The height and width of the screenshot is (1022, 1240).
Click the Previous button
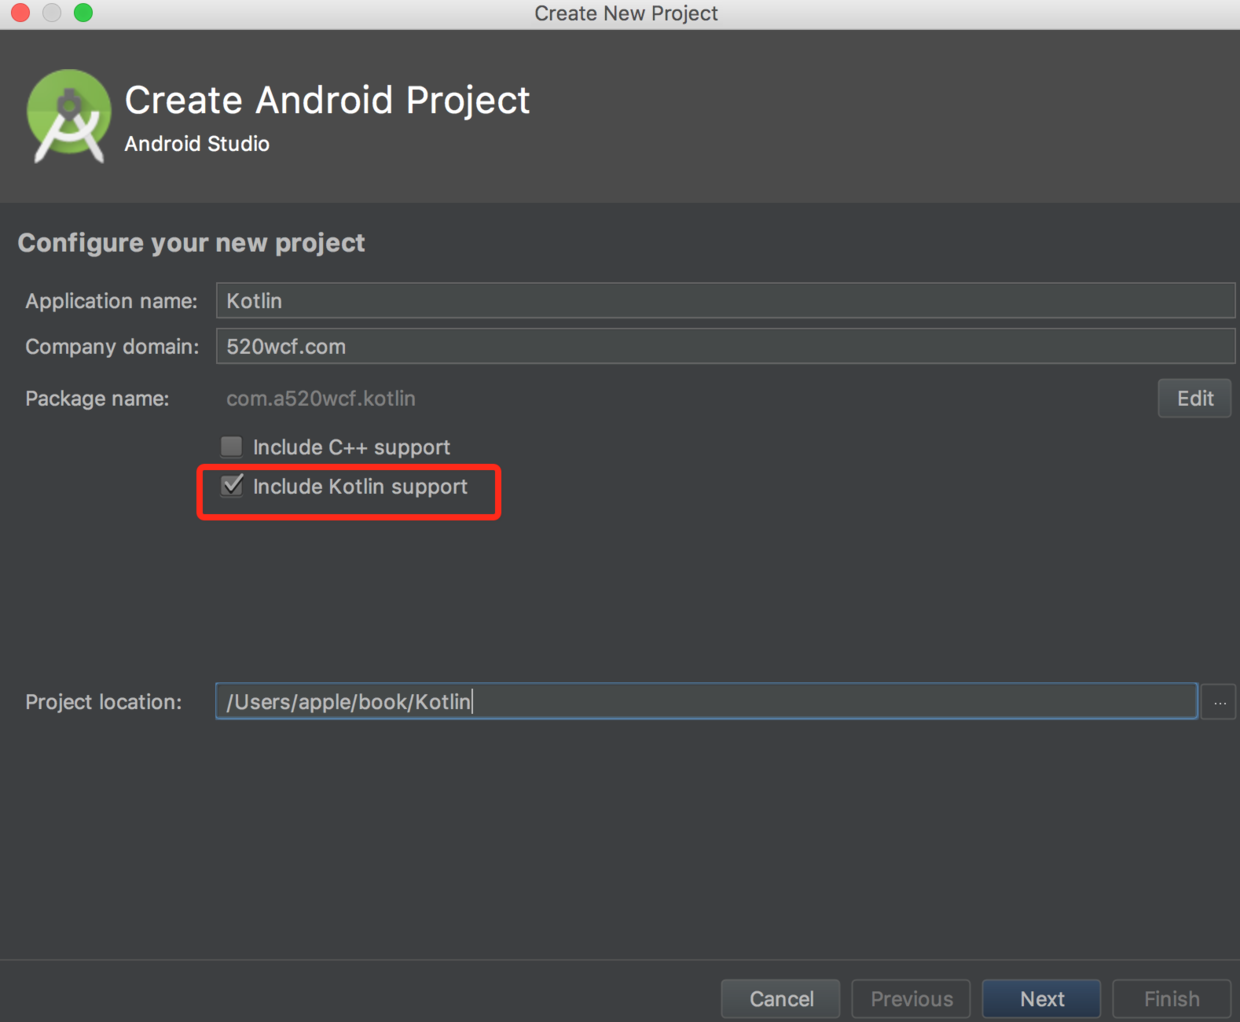(911, 999)
